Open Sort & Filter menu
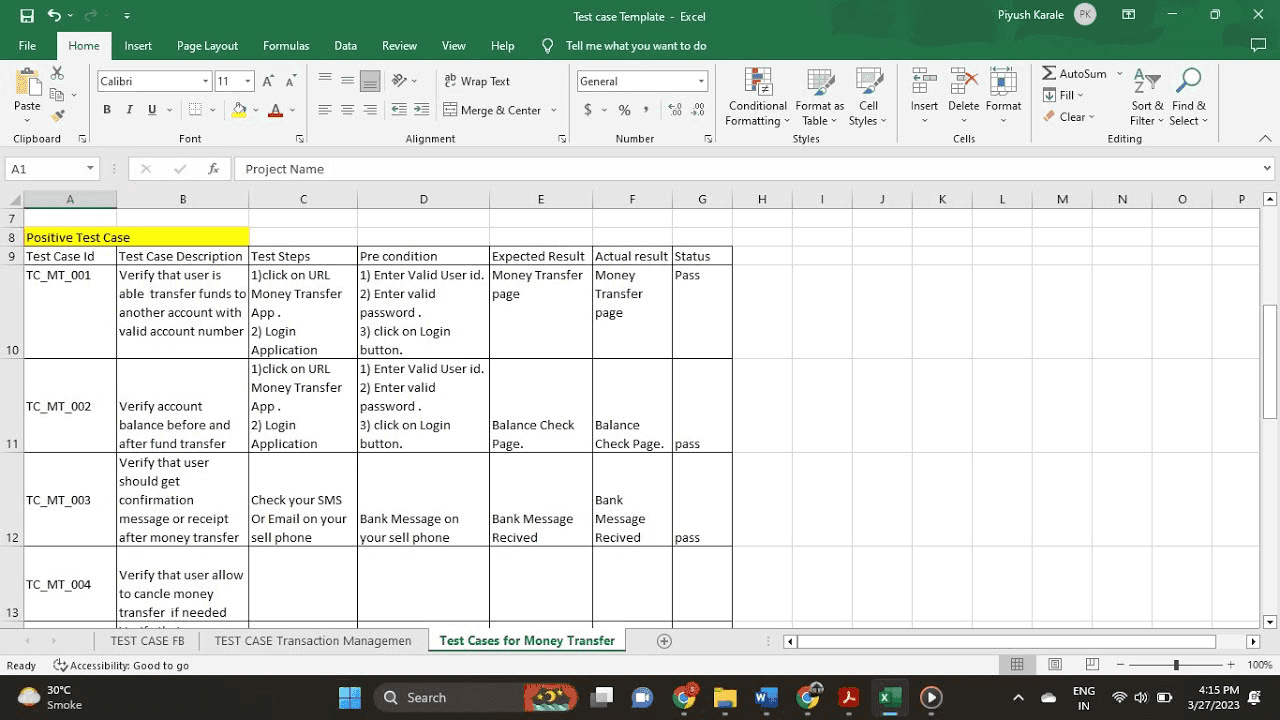The width and height of the screenshot is (1280, 720). click(x=1147, y=97)
